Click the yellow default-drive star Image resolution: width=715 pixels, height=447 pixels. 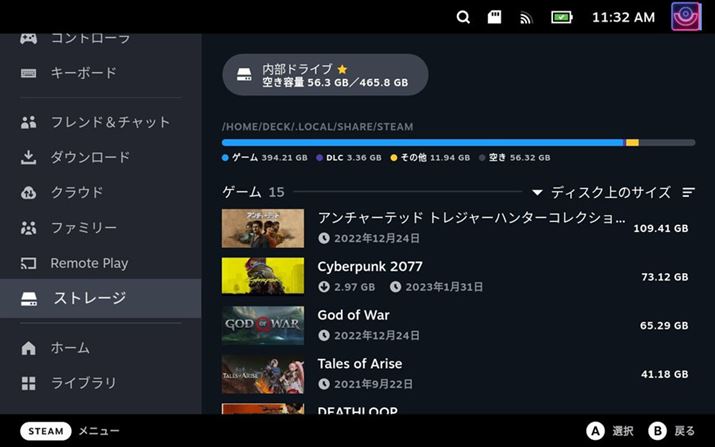342,69
